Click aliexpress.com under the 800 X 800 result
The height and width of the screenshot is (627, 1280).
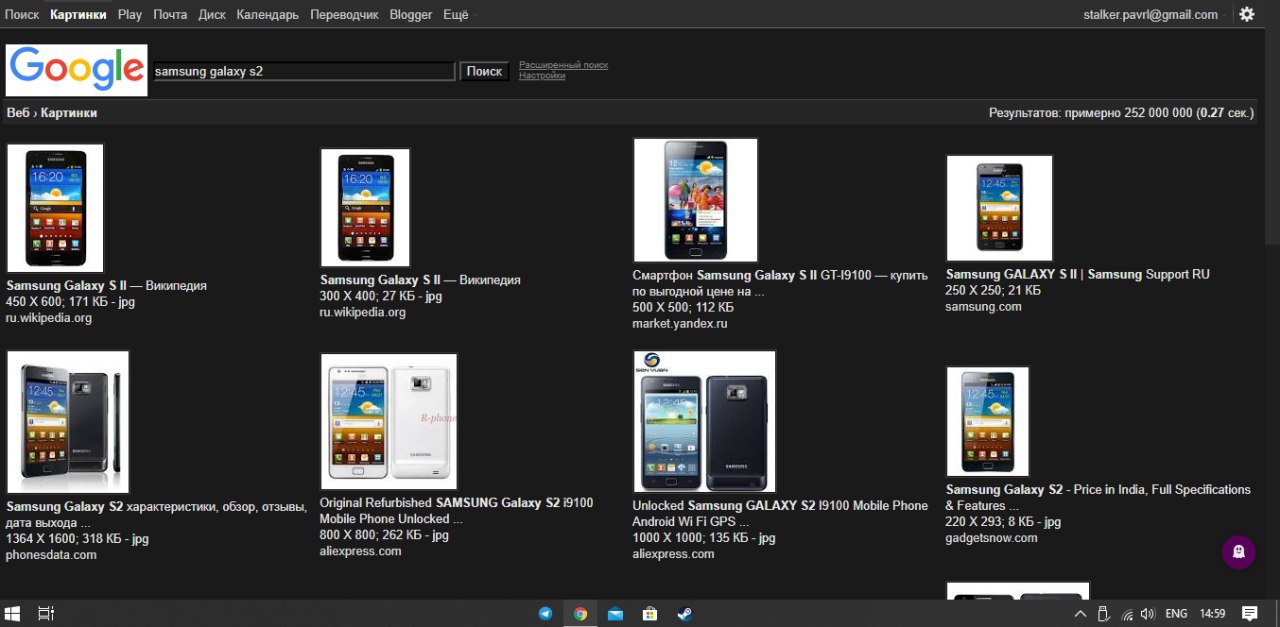361,551
